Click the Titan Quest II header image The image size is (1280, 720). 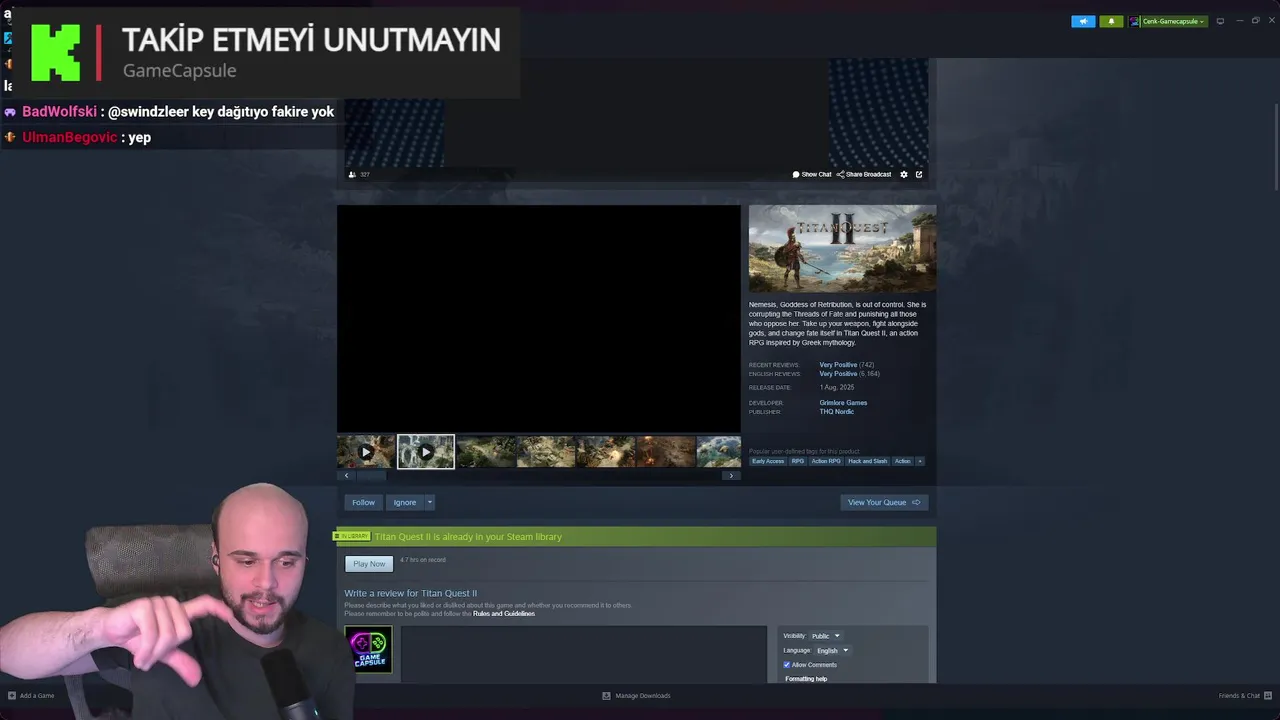(842, 249)
